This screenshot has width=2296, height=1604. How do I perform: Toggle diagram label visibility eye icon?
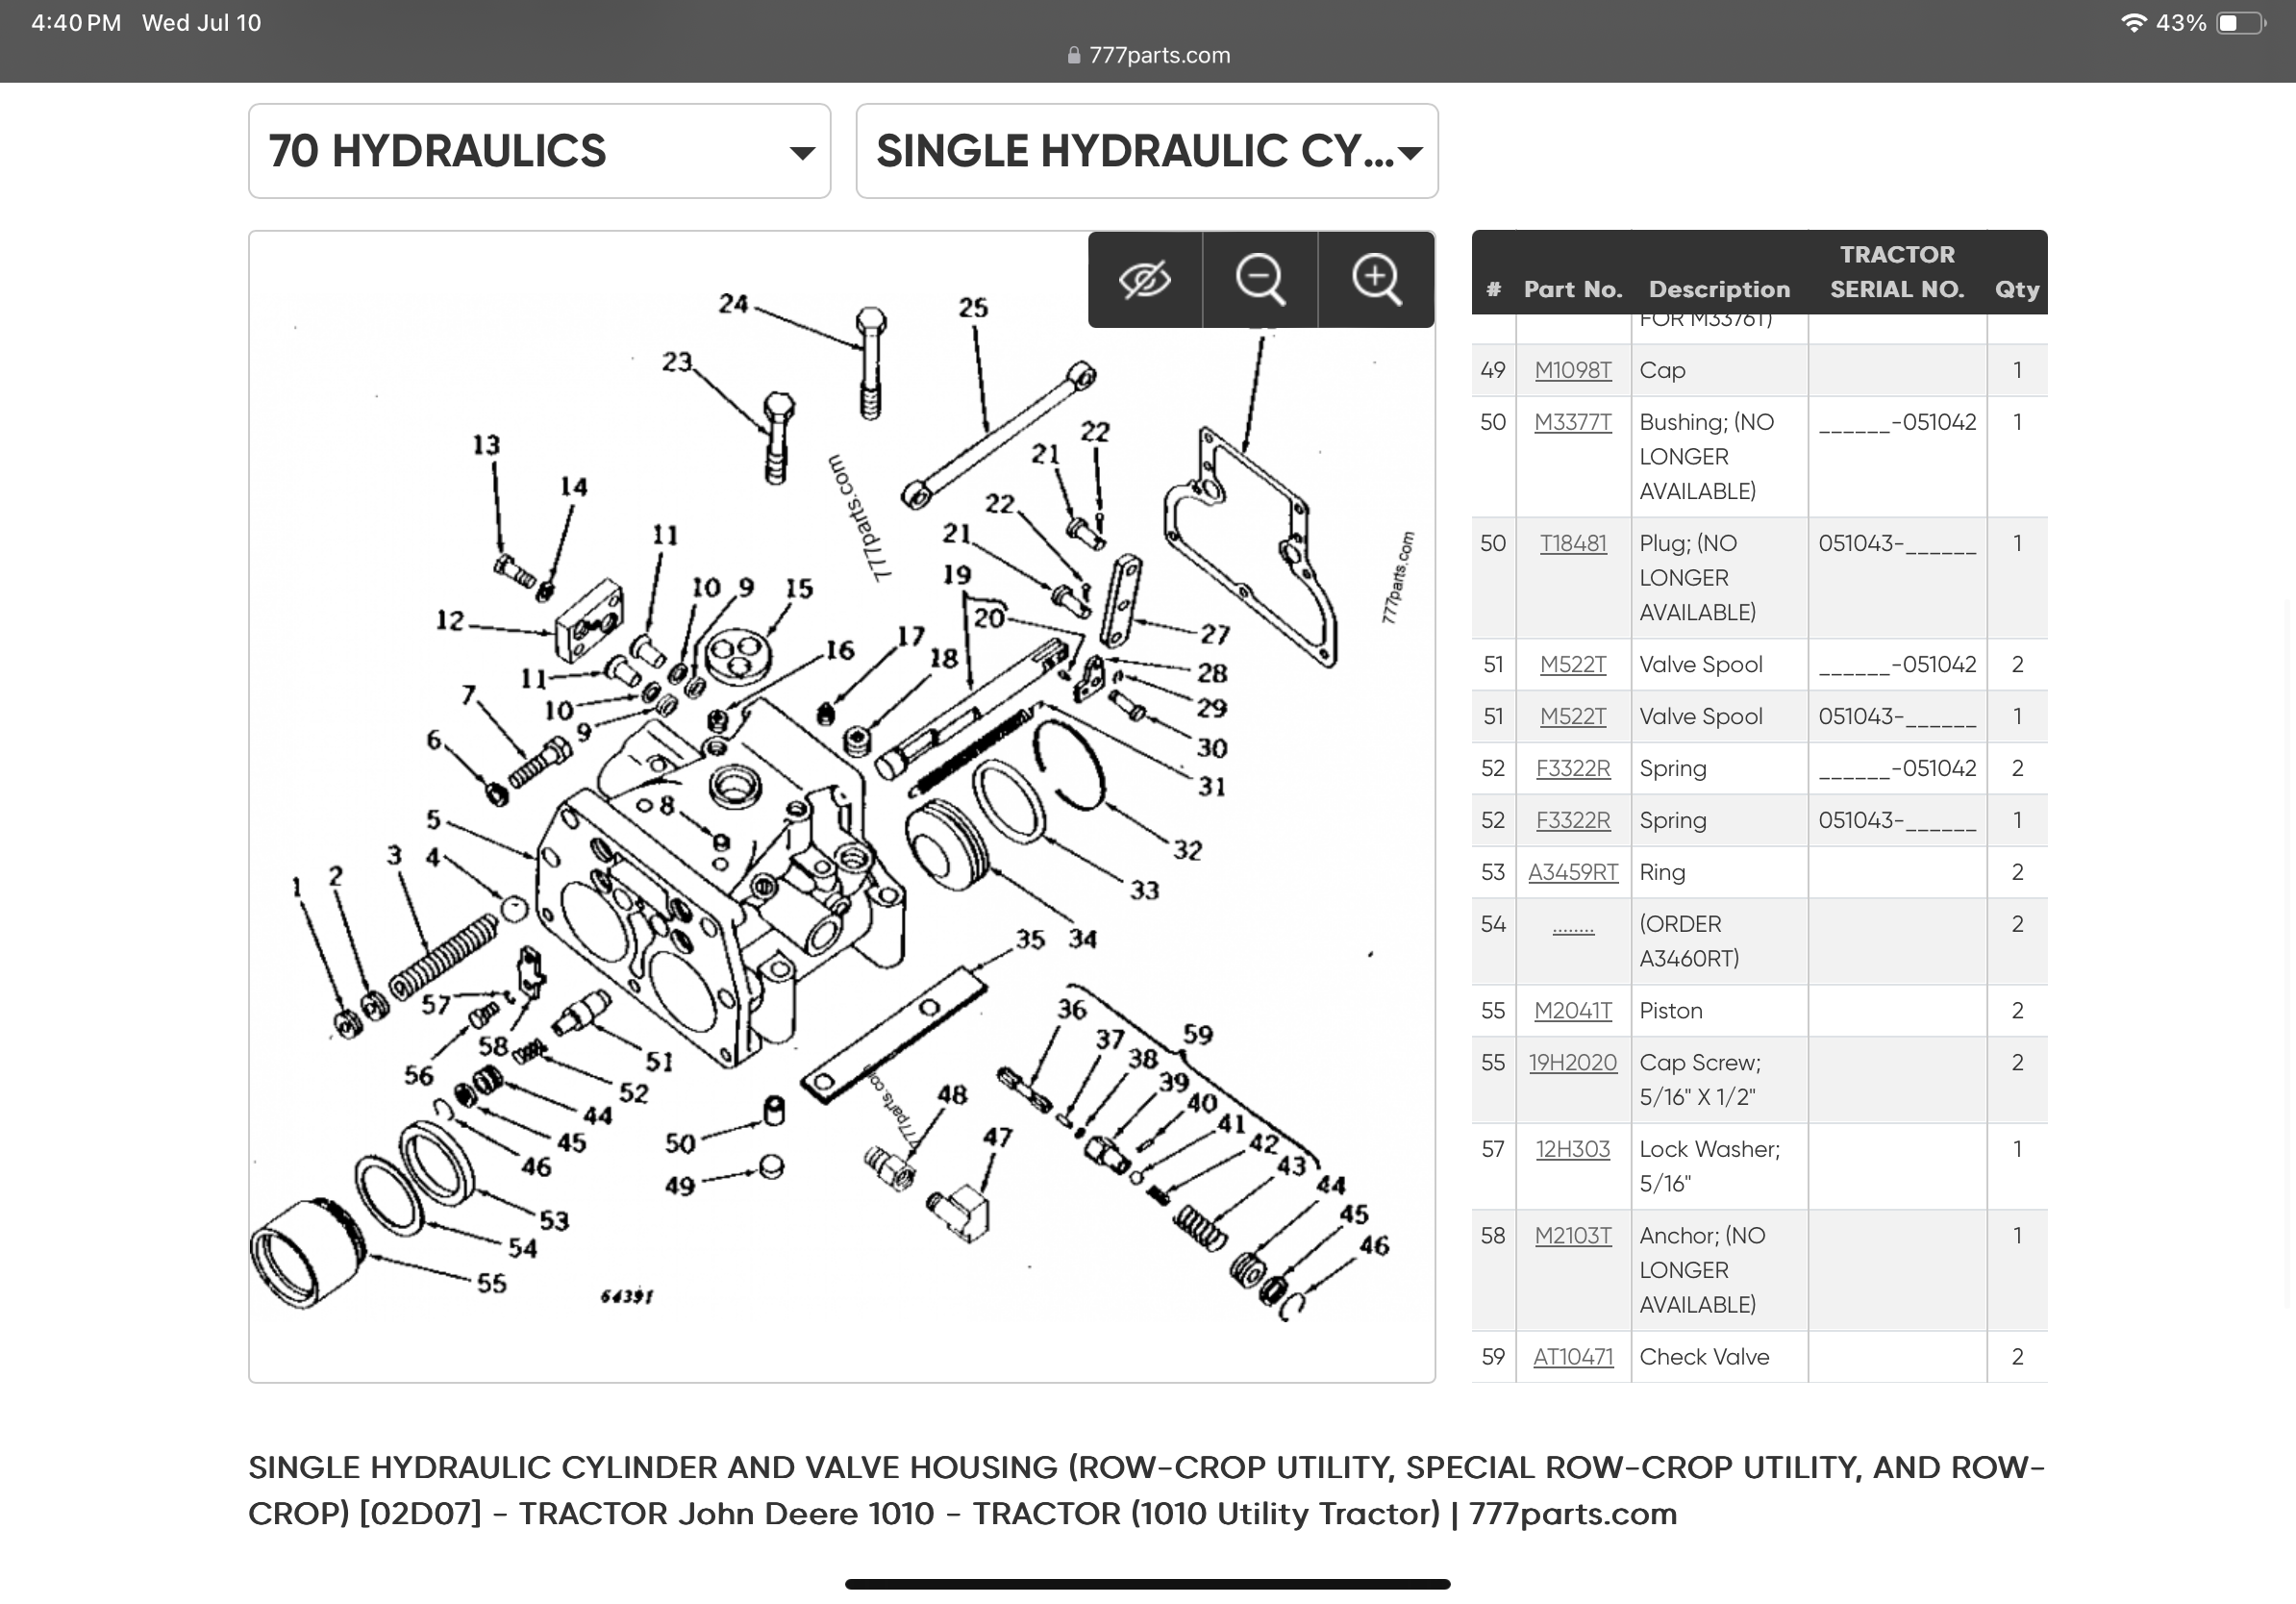coord(1145,279)
